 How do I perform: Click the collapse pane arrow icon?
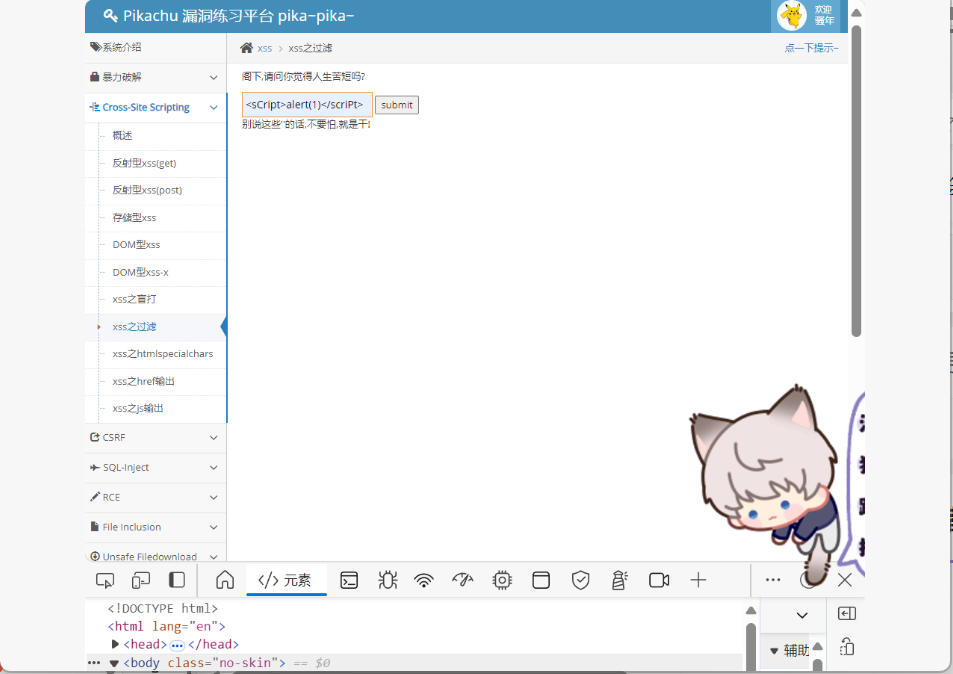tap(847, 614)
